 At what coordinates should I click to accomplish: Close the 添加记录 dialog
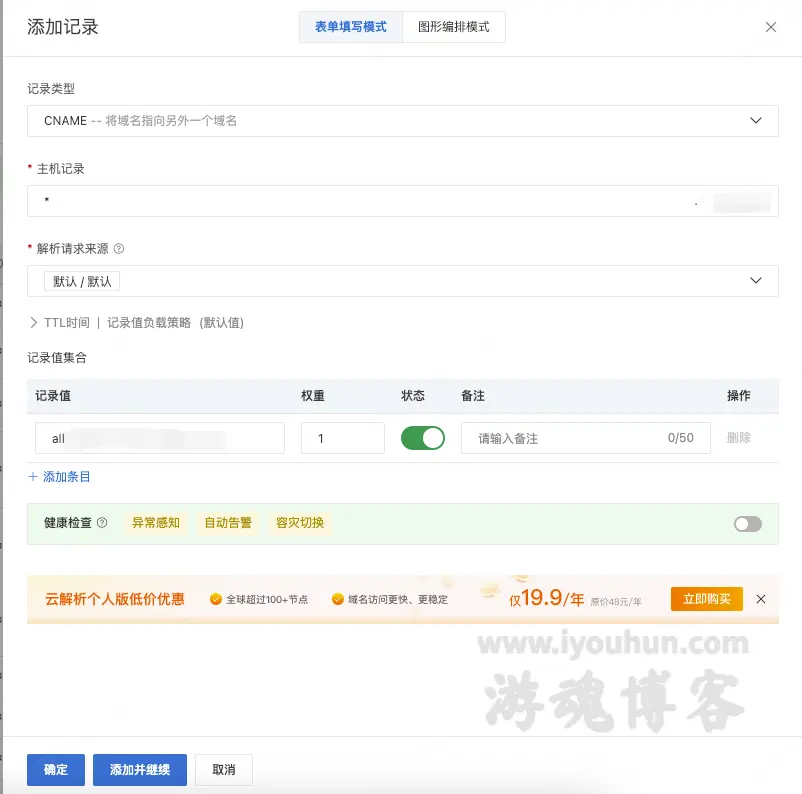point(771,27)
